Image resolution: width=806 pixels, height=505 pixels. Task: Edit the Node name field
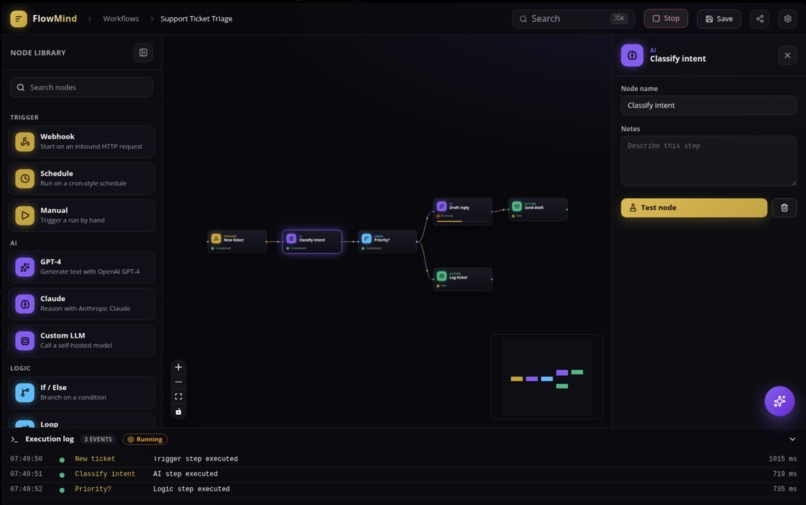708,105
